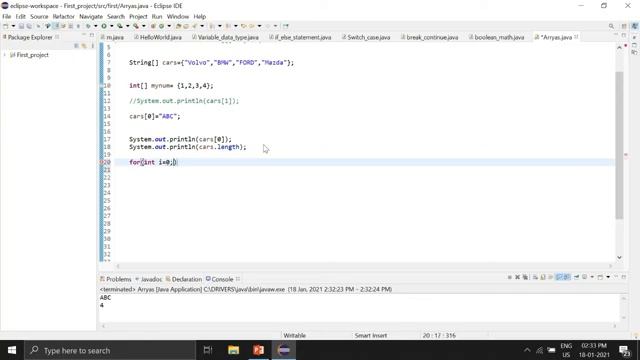This screenshot has height=360, width=640.
Task: Open the New file dropdown arrow
Action: coord(13,26)
